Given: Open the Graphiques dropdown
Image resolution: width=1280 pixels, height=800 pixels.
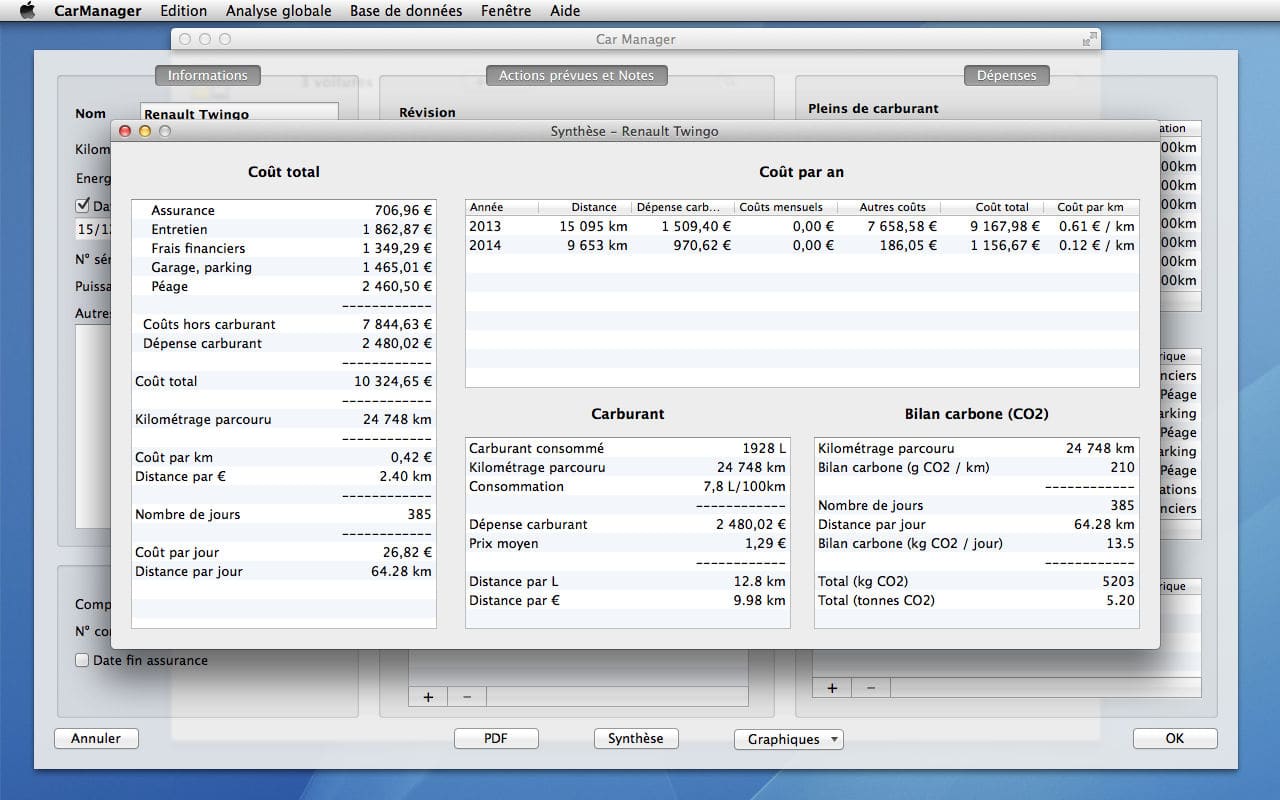Looking at the screenshot, I should pyautogui.click(x=789, y=739).
